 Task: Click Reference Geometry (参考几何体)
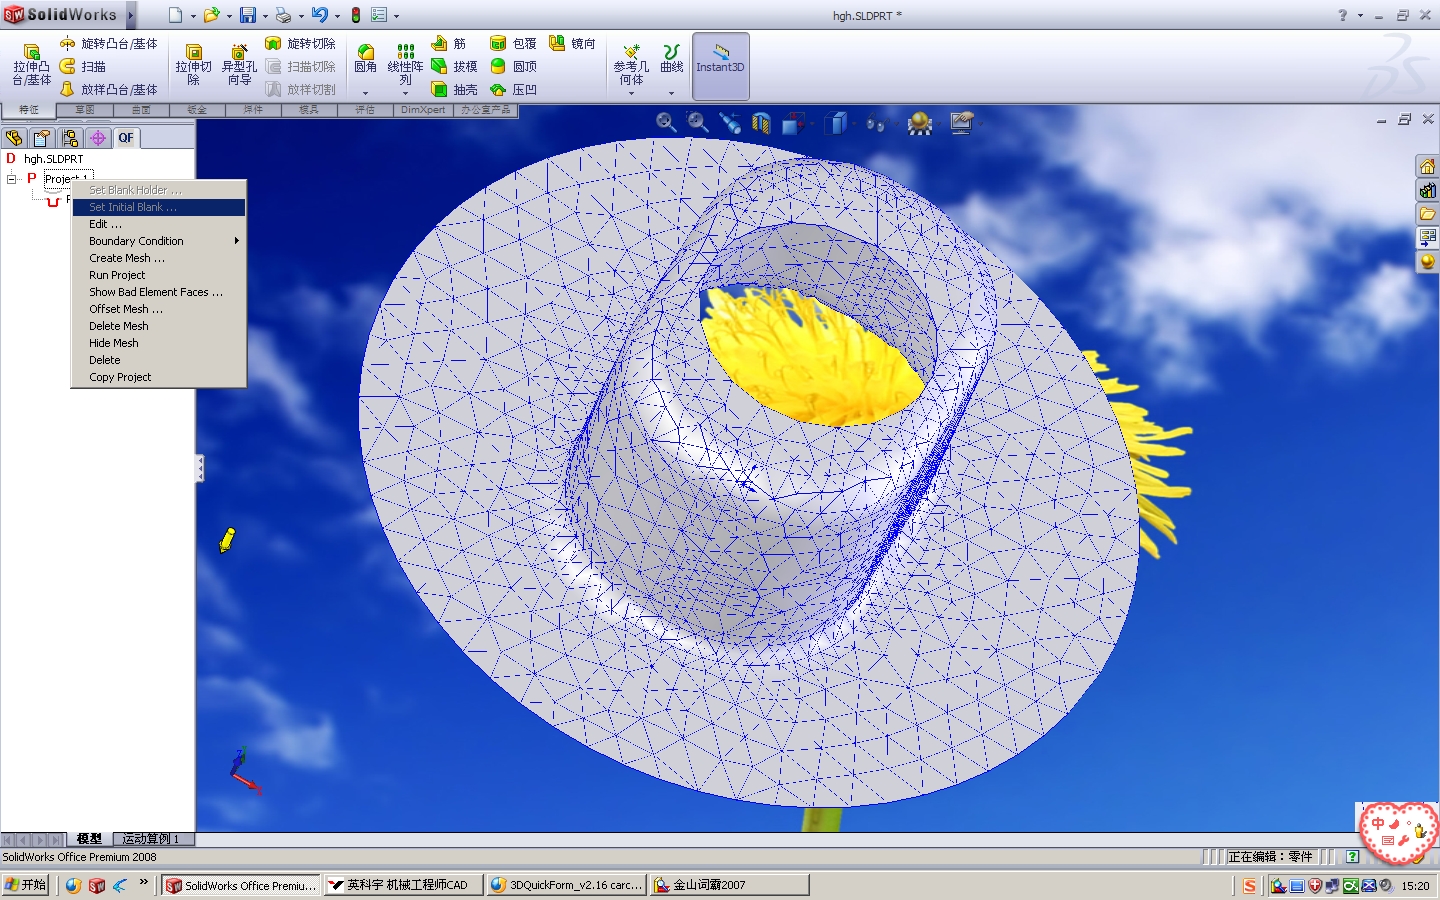click(631, 64)
